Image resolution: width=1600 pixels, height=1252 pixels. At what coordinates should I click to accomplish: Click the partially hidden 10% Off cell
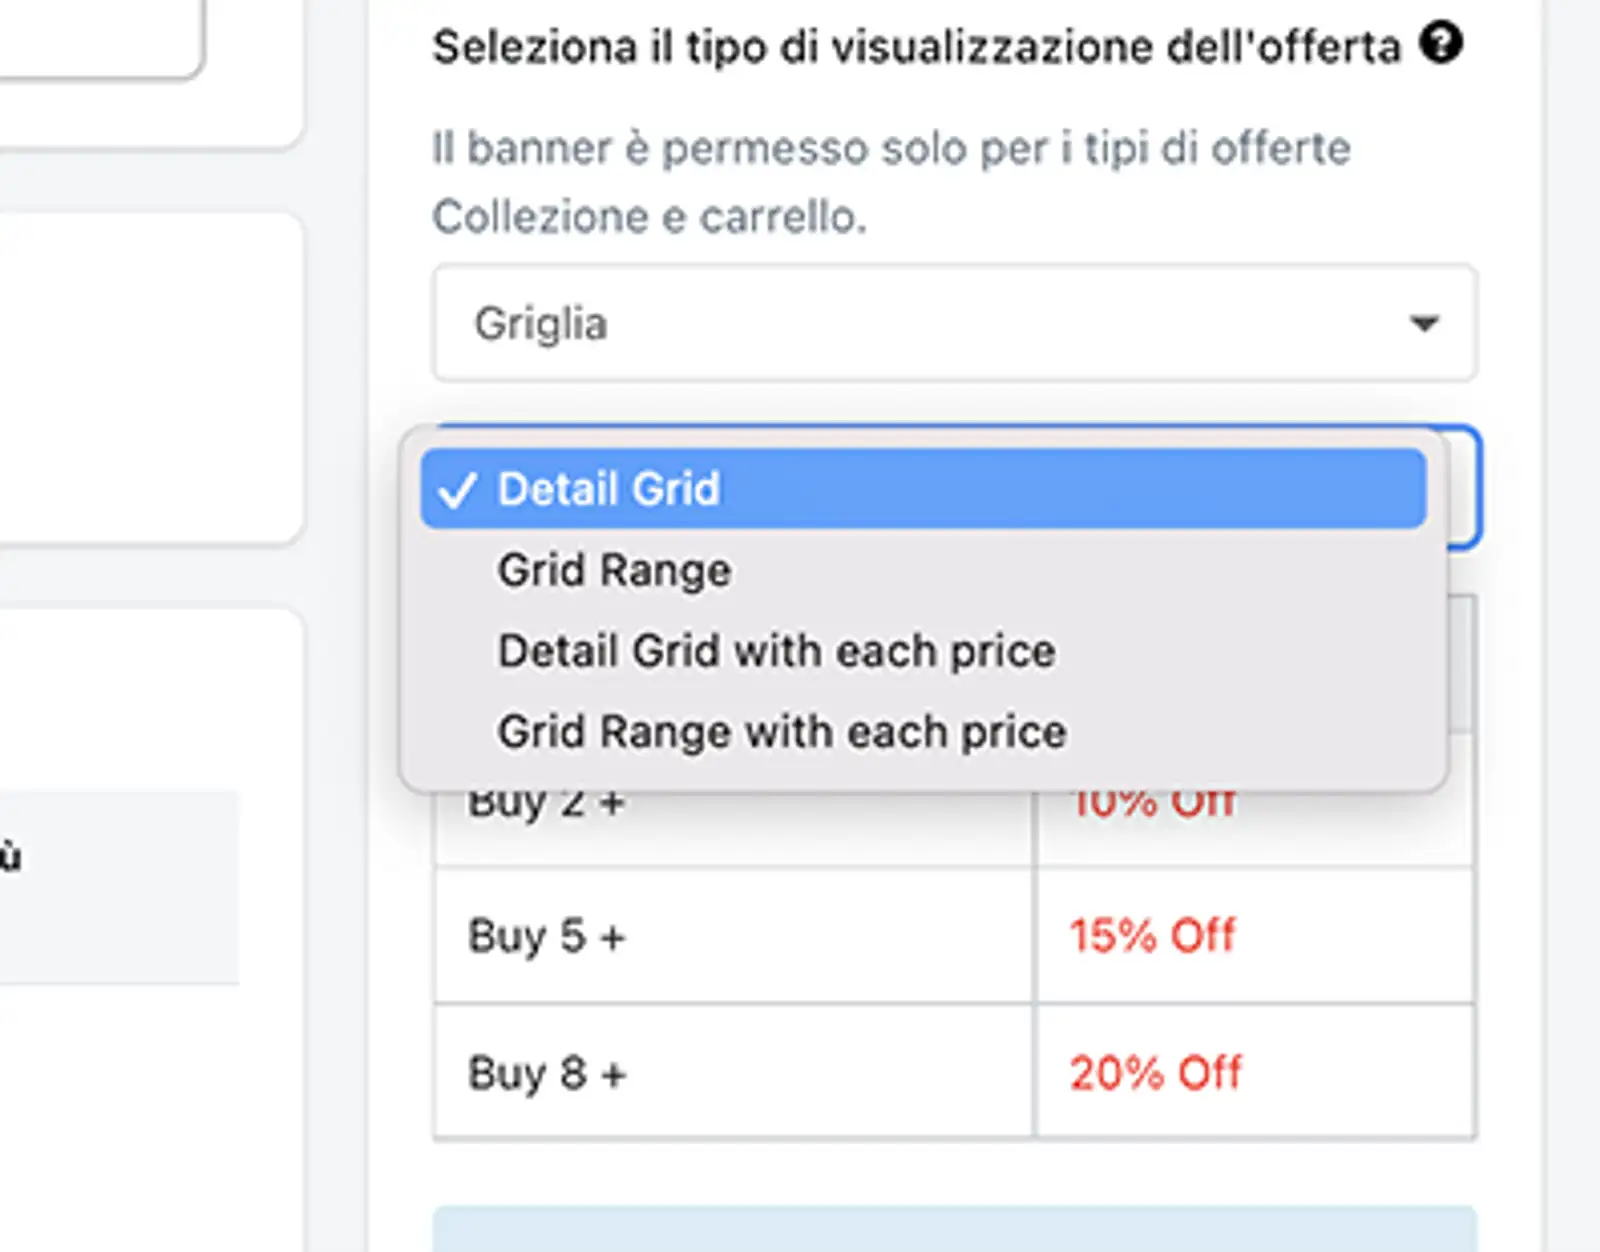[x=1254, y=828]
